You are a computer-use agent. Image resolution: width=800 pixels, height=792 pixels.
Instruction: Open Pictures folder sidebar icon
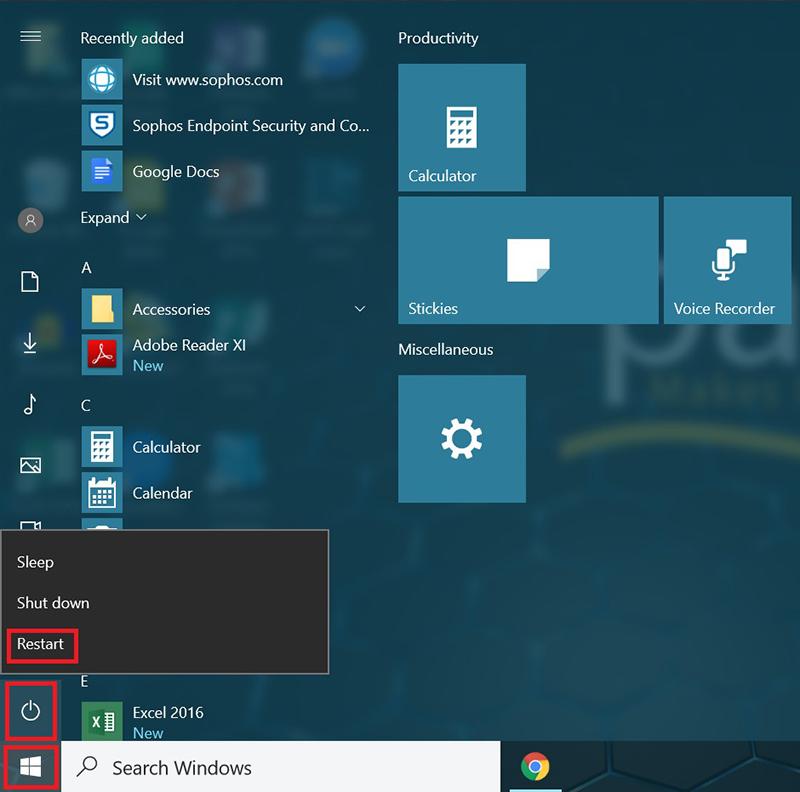coord(30,465)
